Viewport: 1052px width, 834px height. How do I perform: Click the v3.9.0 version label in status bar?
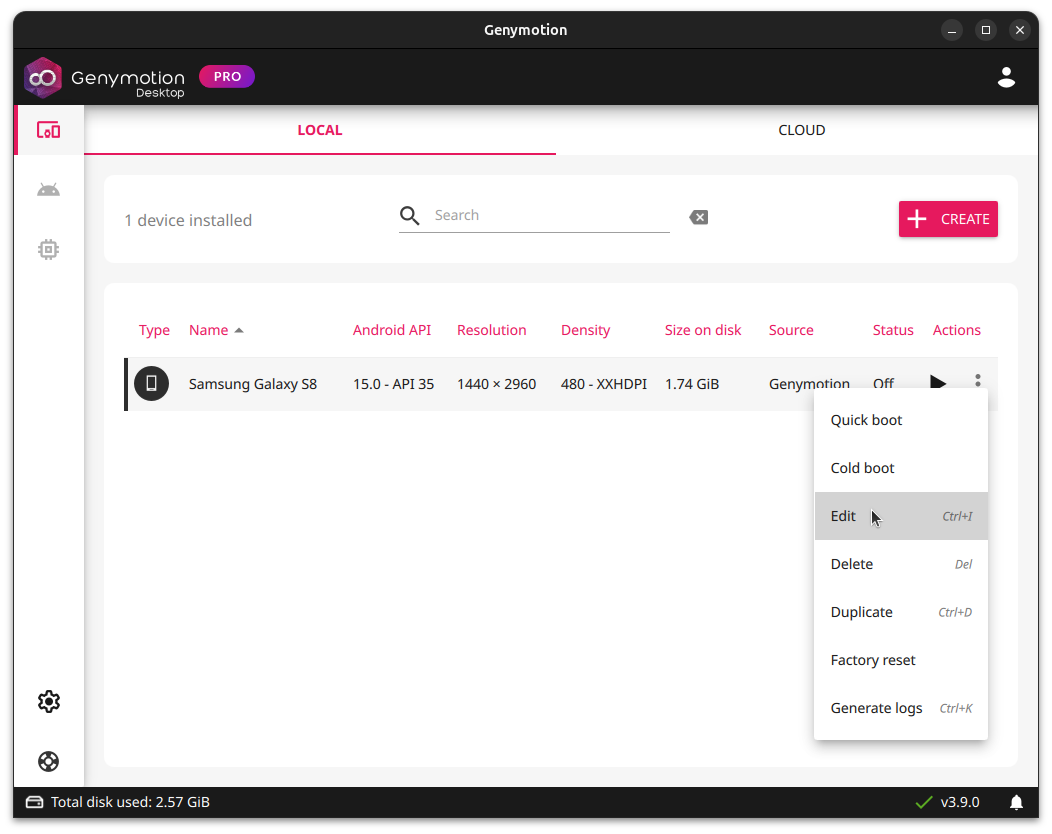[960, 801]
